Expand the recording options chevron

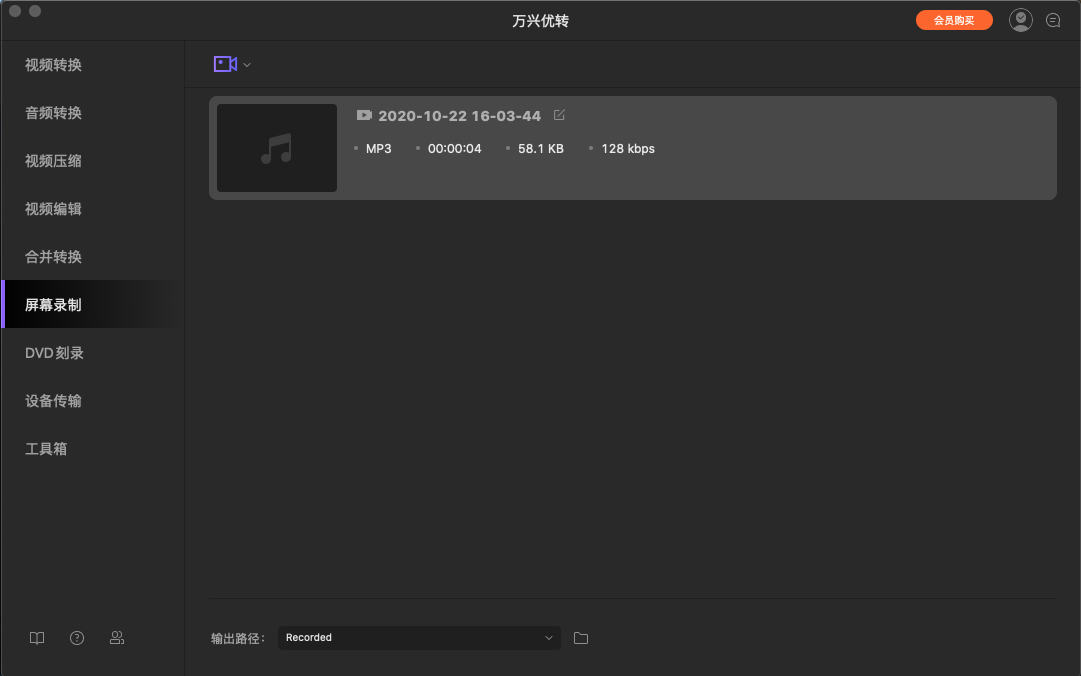click(245, 63)
